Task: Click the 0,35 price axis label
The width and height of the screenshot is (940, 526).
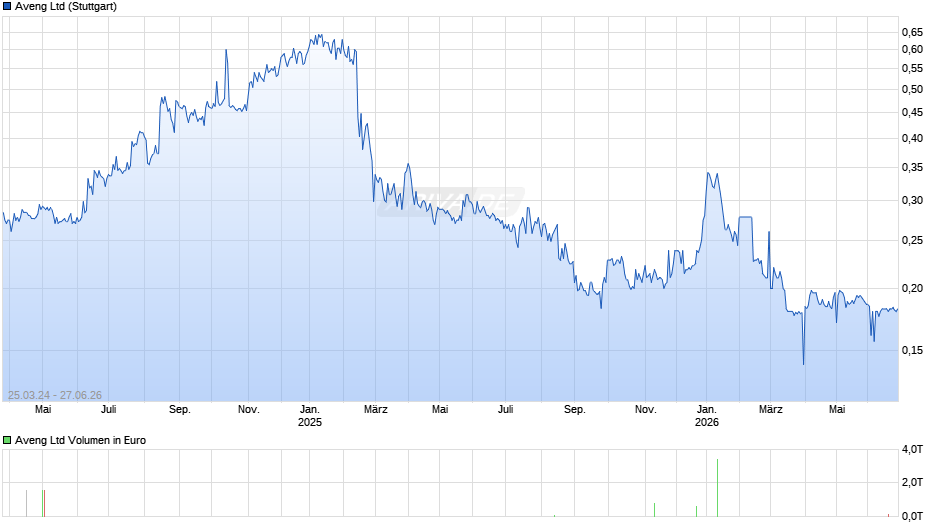Action: pos(912,167)
